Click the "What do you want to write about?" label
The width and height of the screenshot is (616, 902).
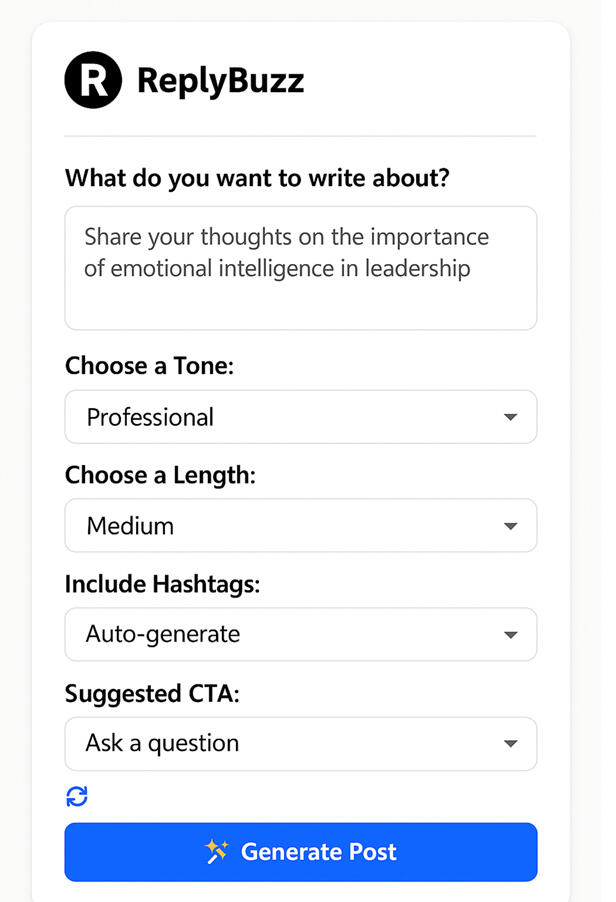[257, 178]
